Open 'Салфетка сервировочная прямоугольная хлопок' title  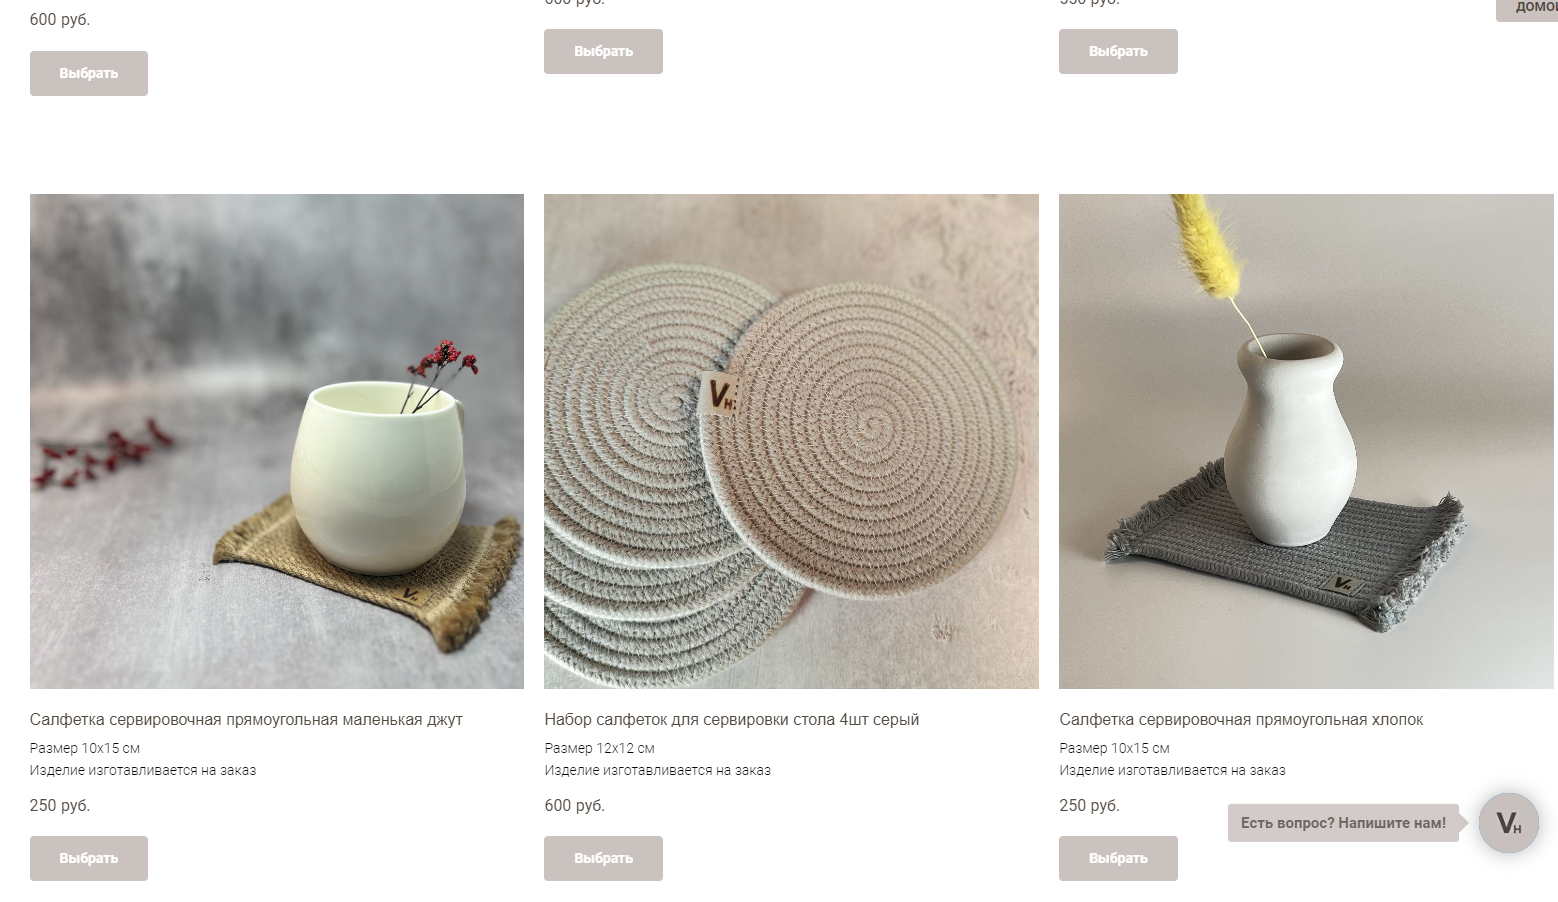coord(1241,719)
